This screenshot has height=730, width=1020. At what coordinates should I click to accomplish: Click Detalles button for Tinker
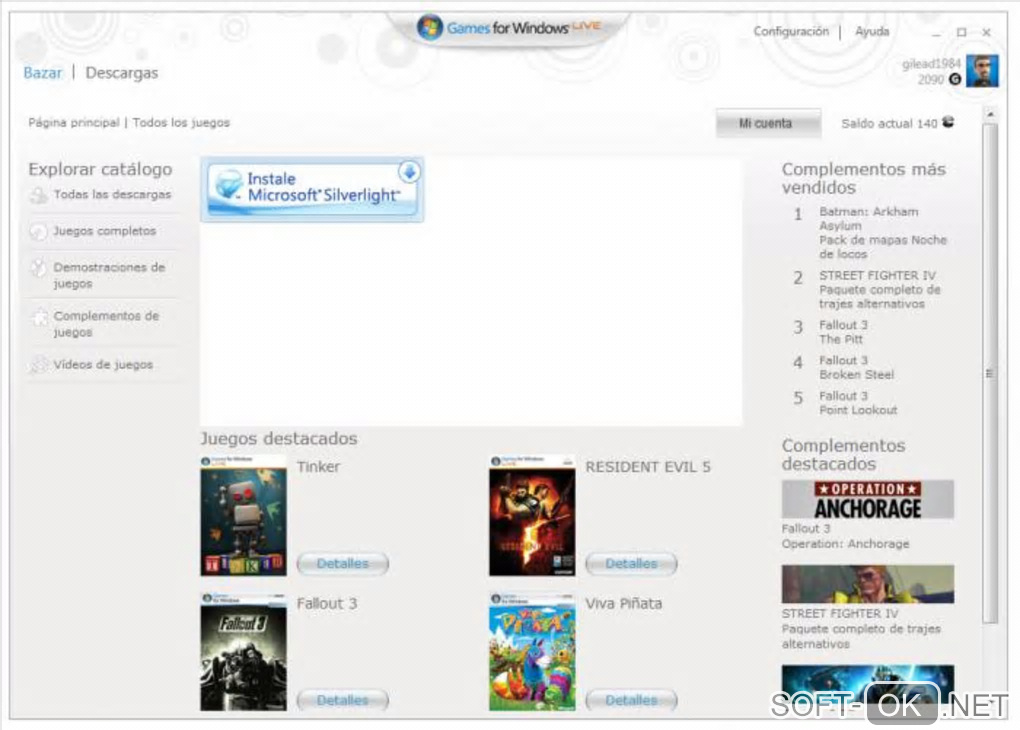pos(343,563)
